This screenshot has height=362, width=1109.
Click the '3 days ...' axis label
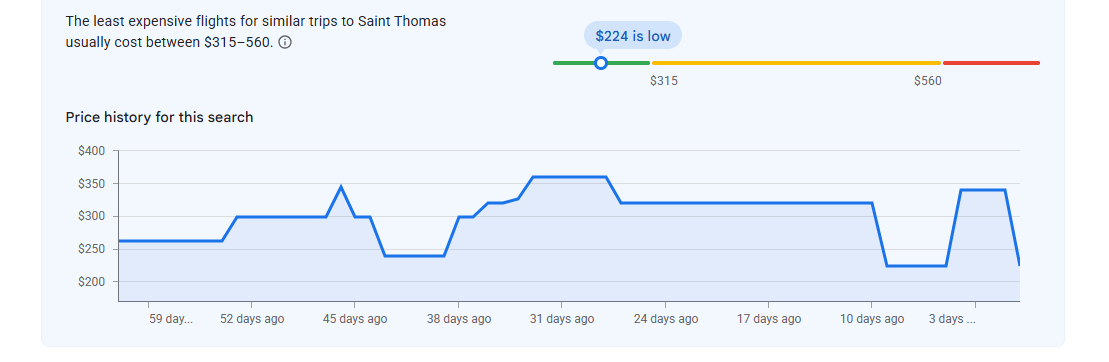coord(952,319)
